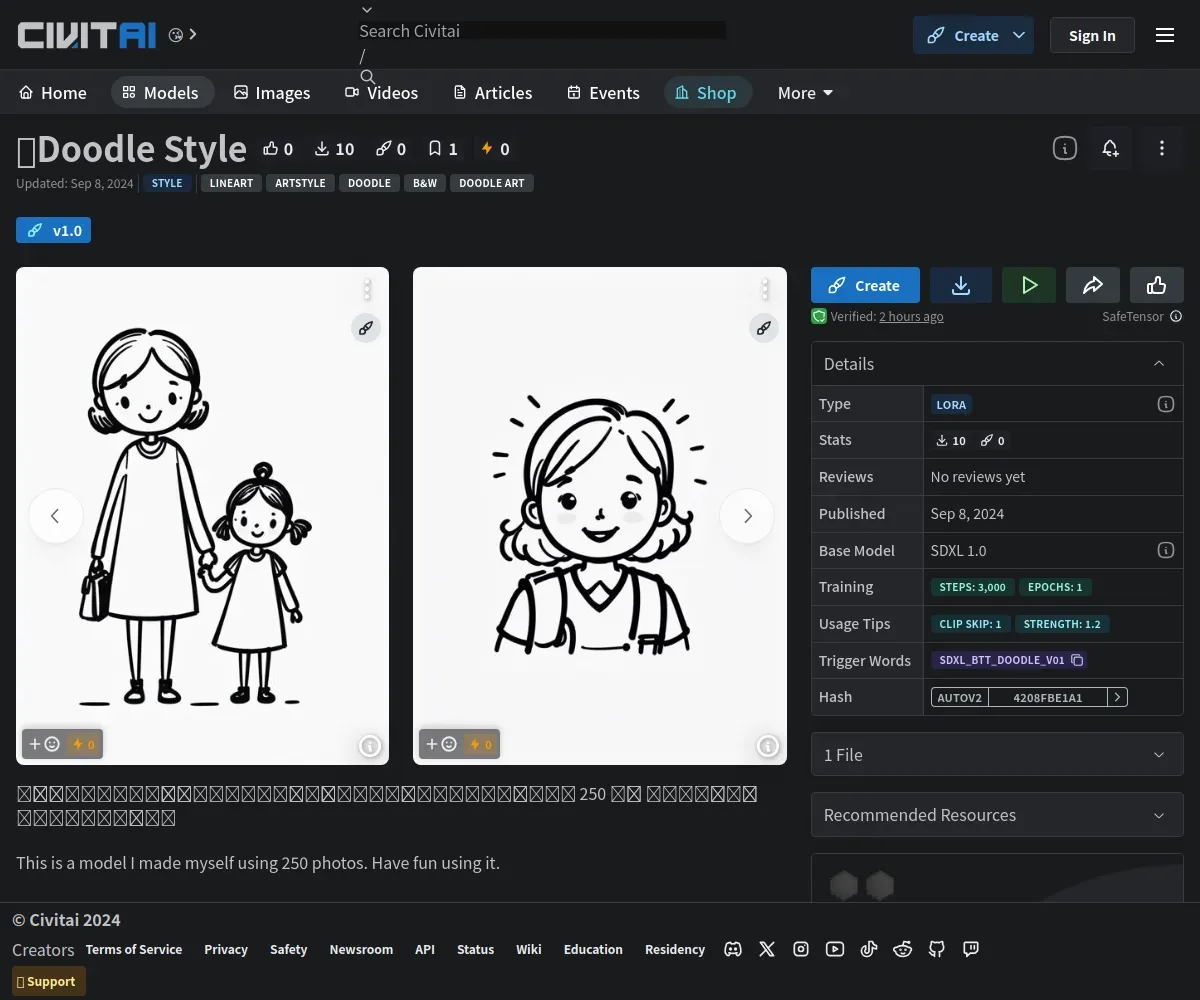This screenshot has width=1200, height=1000.
Task: Open the Models tab
Action: point(162,92)
